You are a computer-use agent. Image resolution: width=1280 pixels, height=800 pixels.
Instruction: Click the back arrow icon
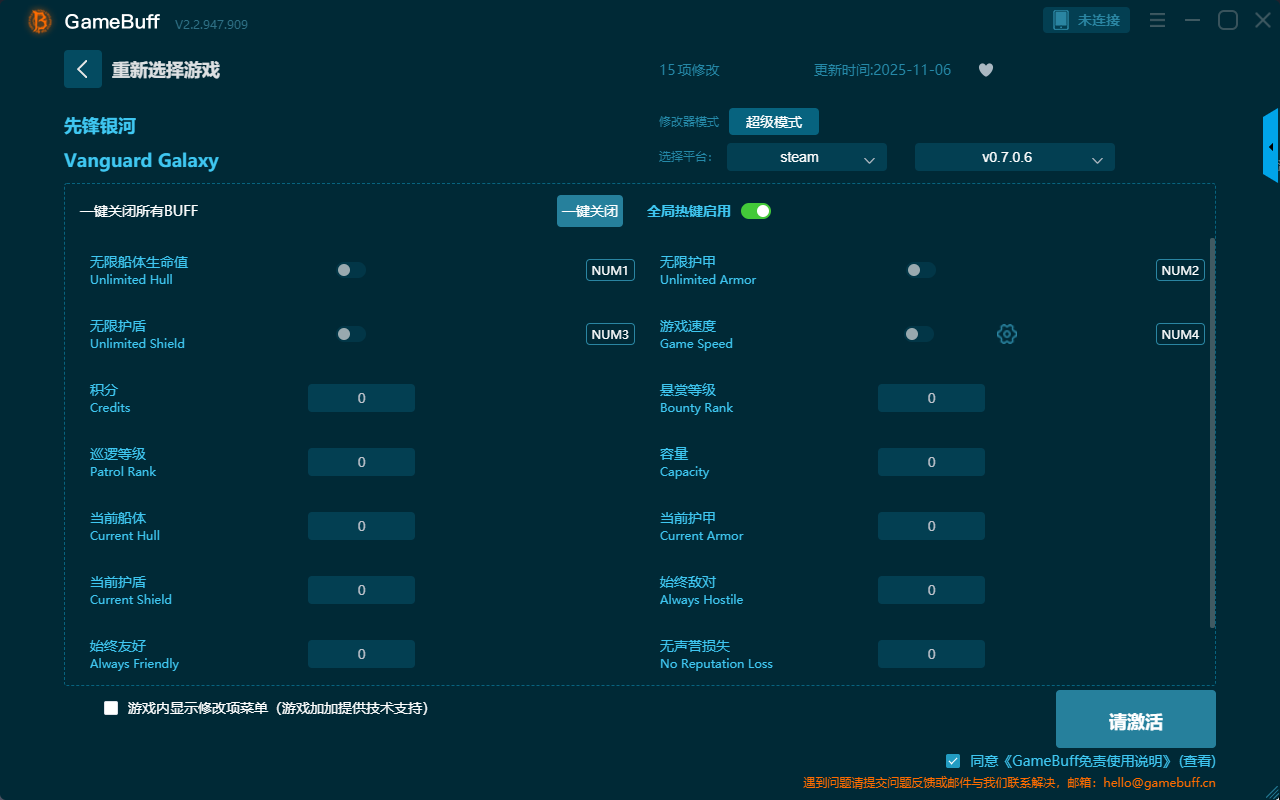83,69
